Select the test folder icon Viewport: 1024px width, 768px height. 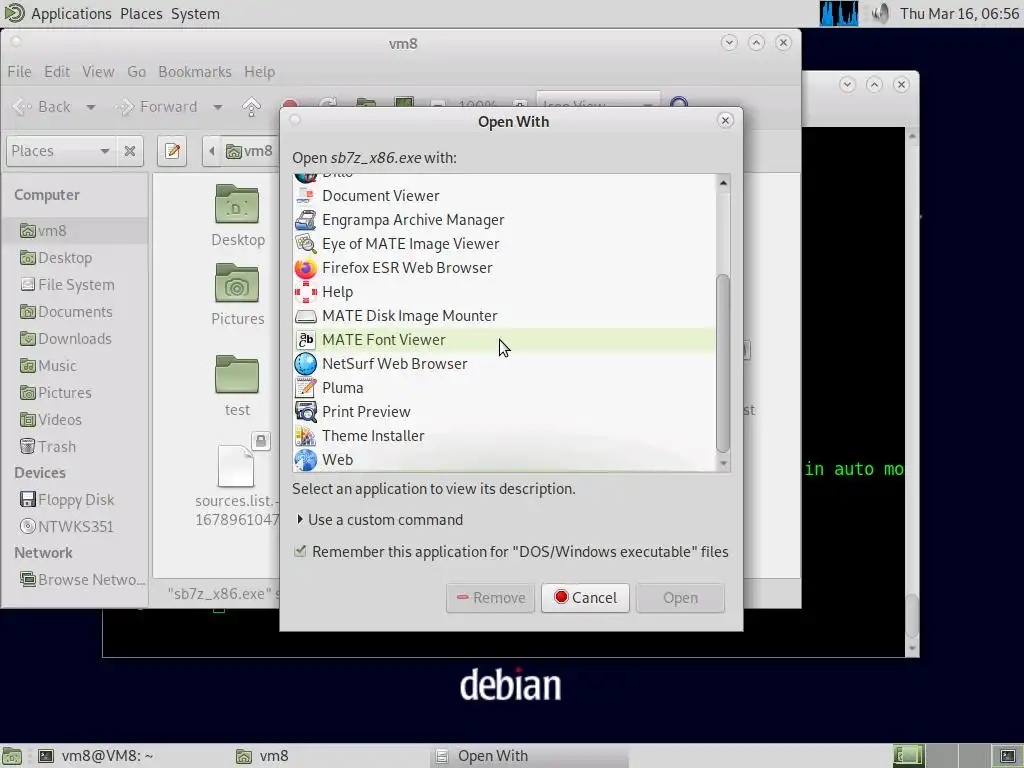237,374
